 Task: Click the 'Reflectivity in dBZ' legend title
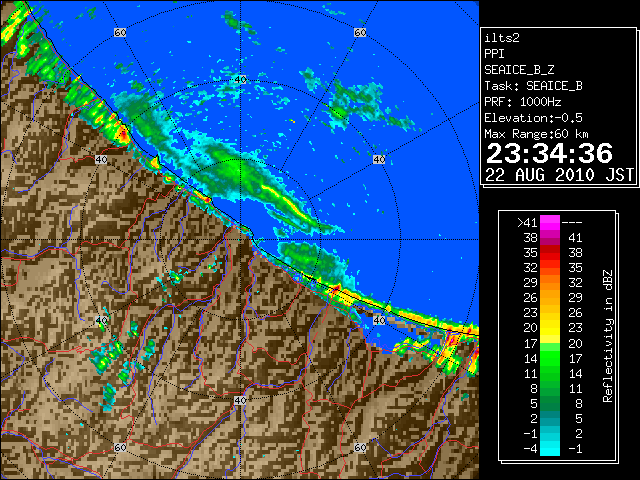pos(607,336)
